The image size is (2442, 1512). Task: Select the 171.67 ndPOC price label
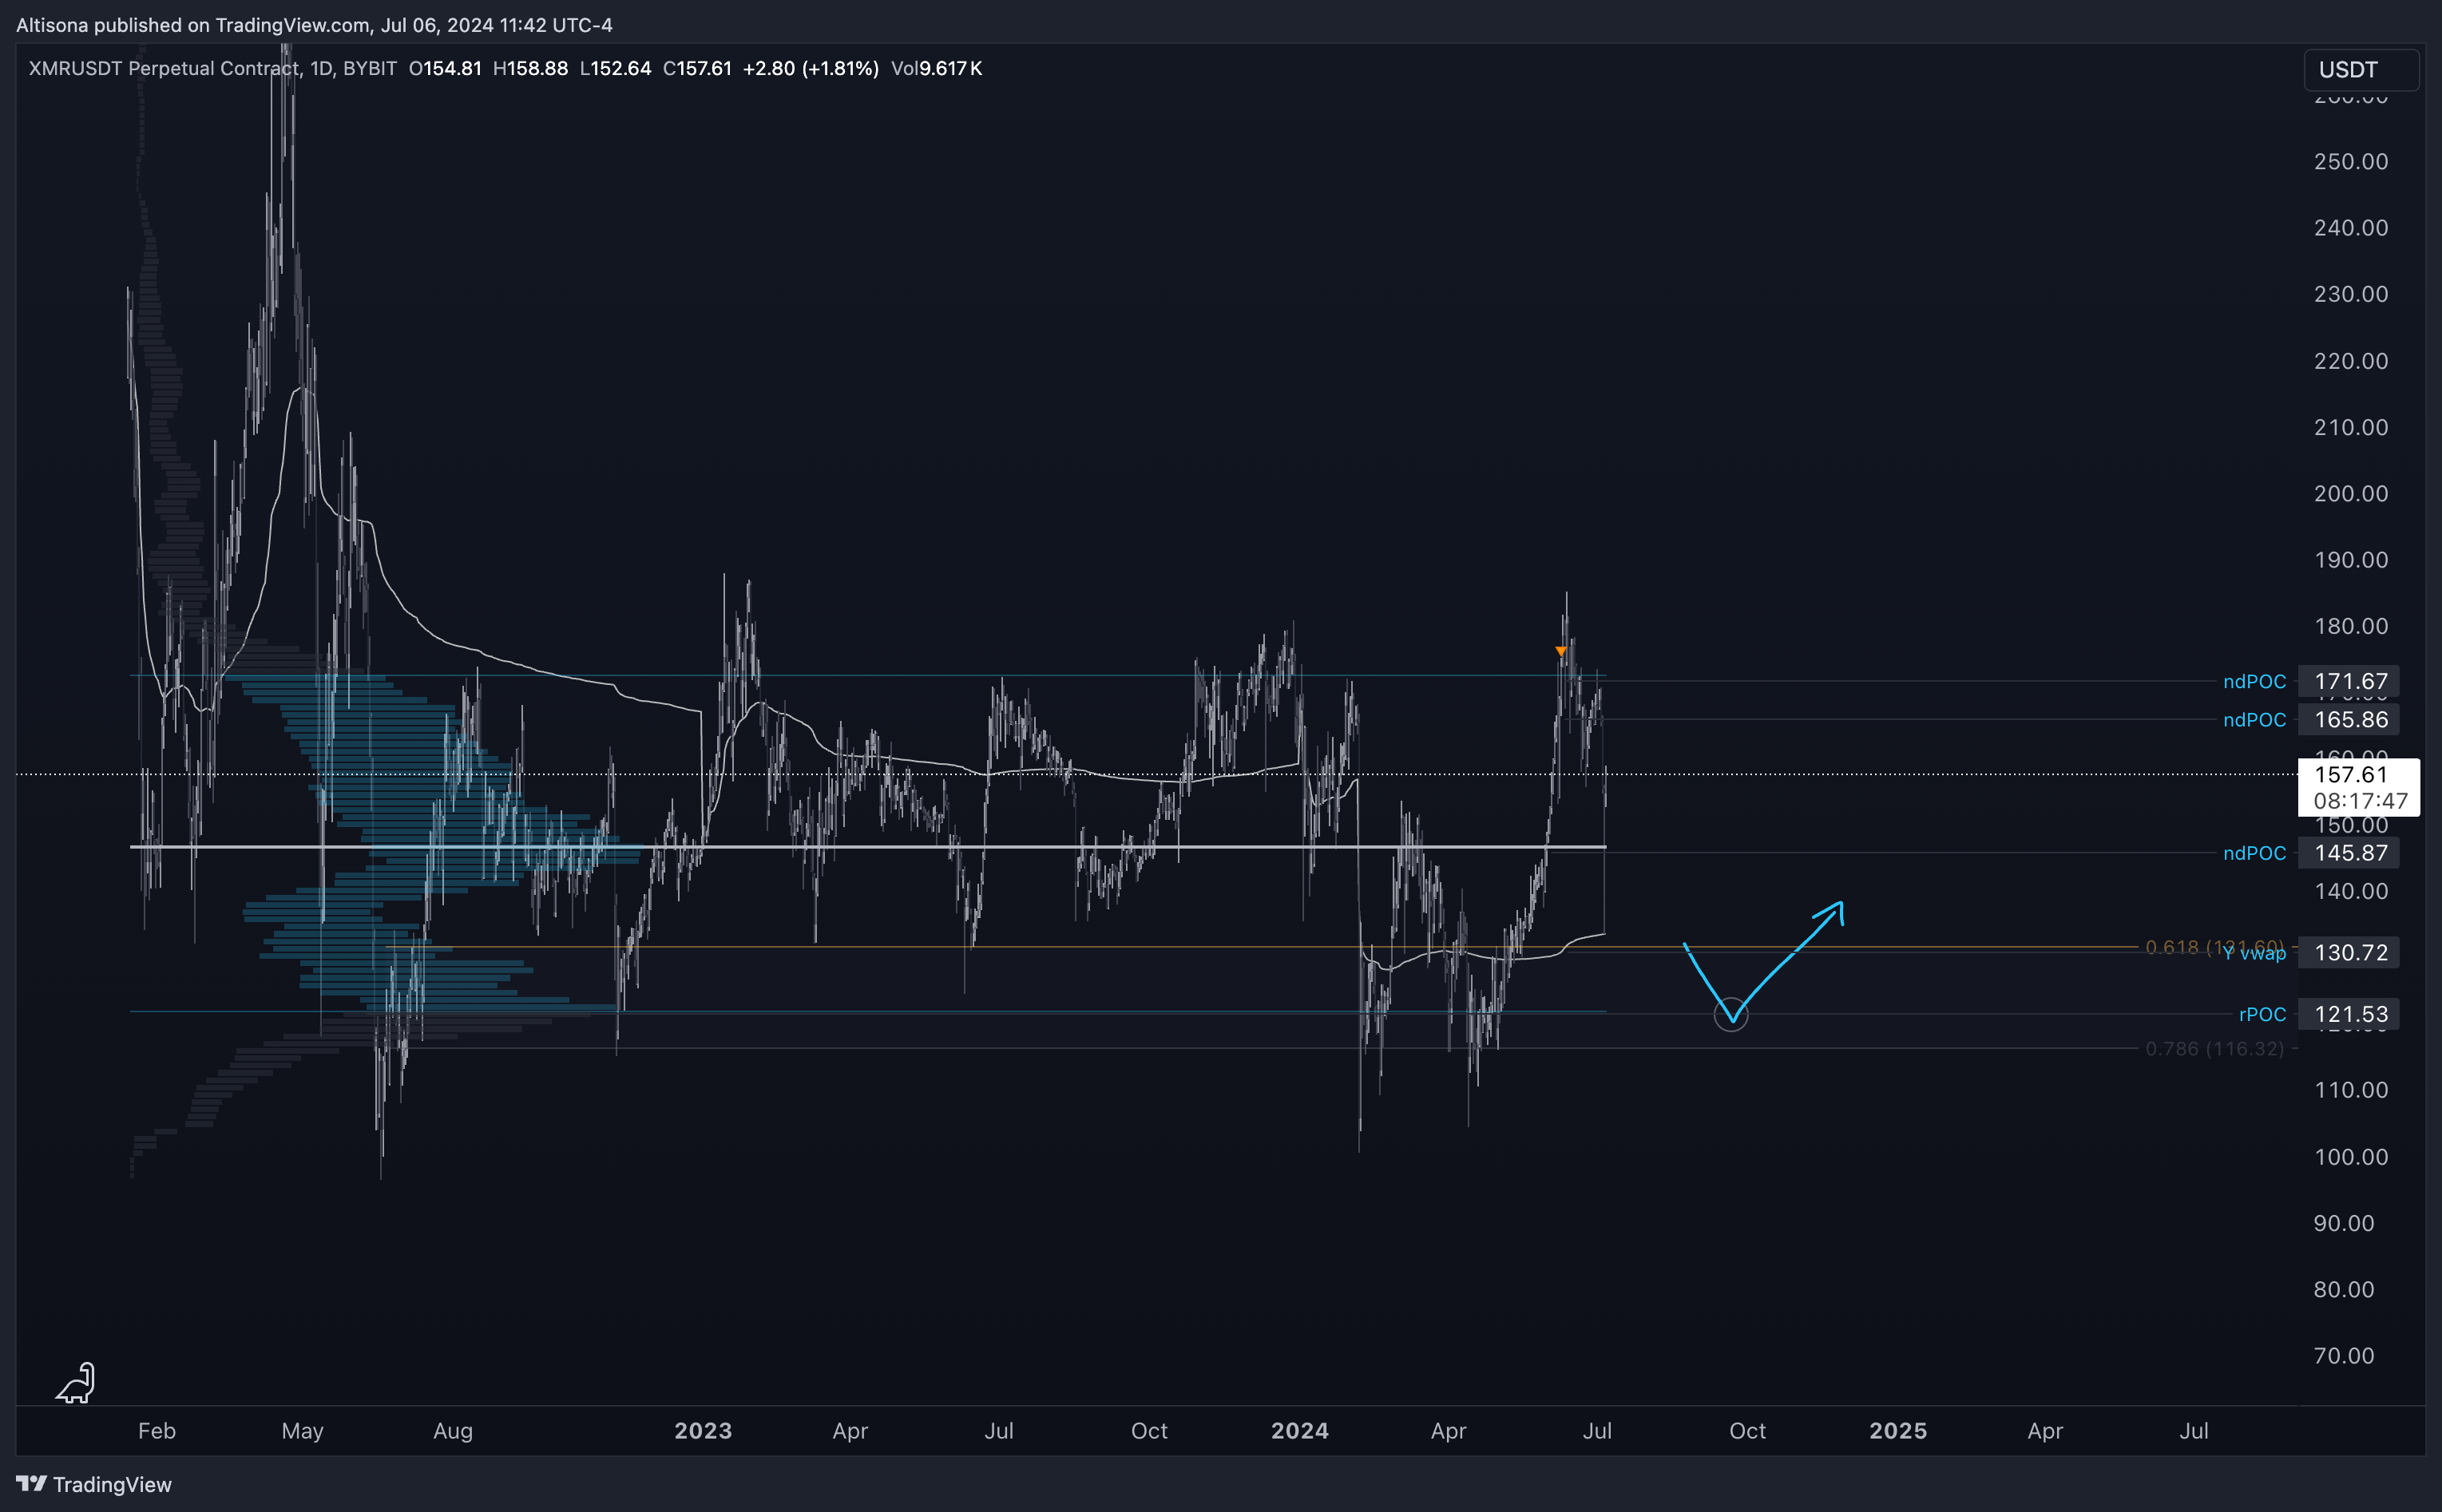(x=2349, y=681)
